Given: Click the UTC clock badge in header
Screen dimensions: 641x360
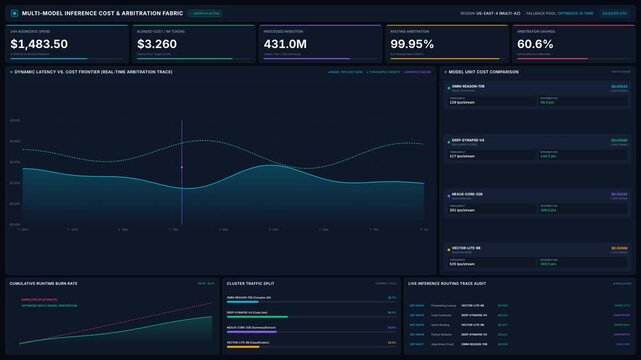Looking at the screenshot, I should 614,13.
